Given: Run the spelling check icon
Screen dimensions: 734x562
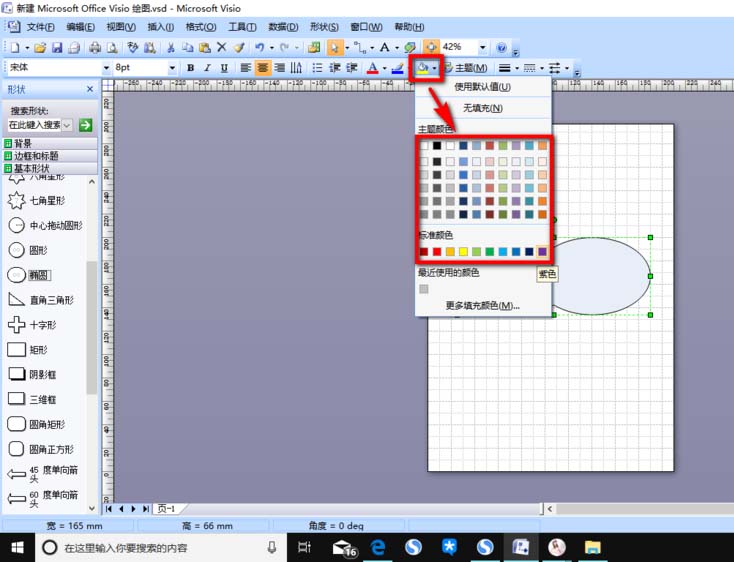Looking at the screenshot, I should click(x=133, y=47).
